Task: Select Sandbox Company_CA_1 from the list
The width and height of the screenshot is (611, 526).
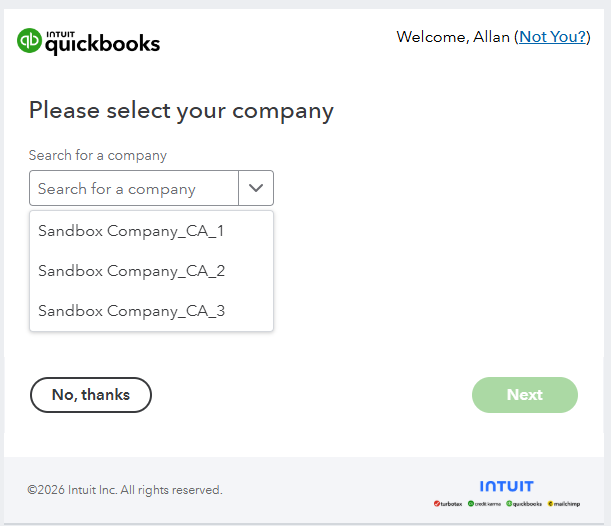Action: coord(131,231)
